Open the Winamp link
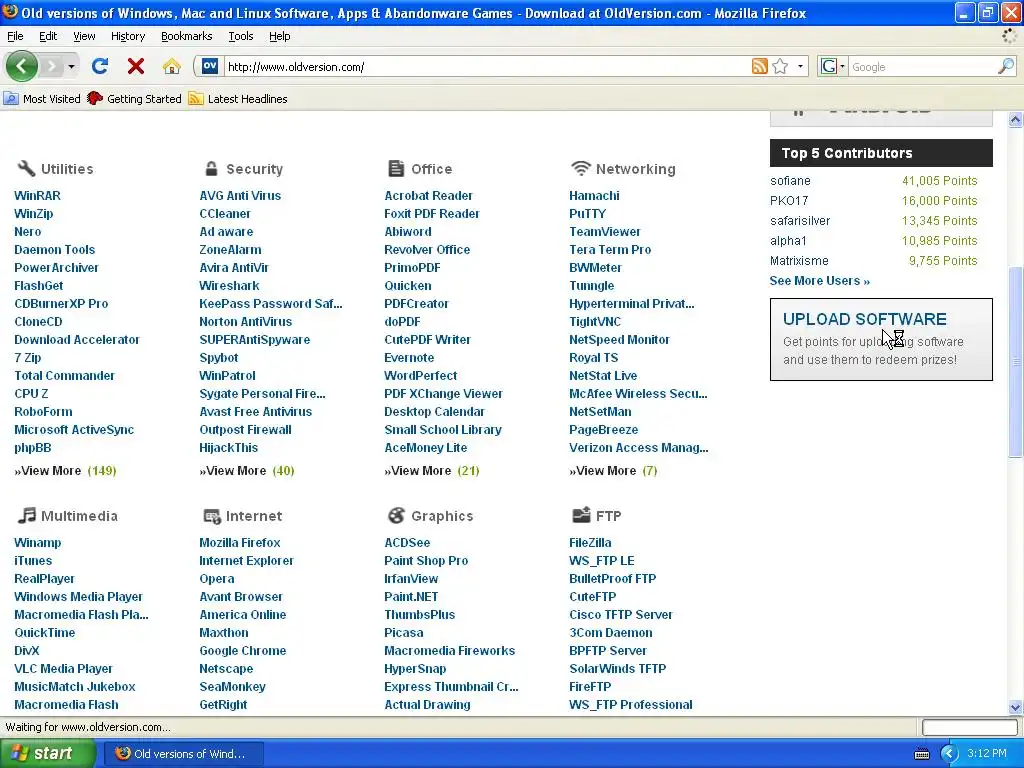 [x=37, y=542]
